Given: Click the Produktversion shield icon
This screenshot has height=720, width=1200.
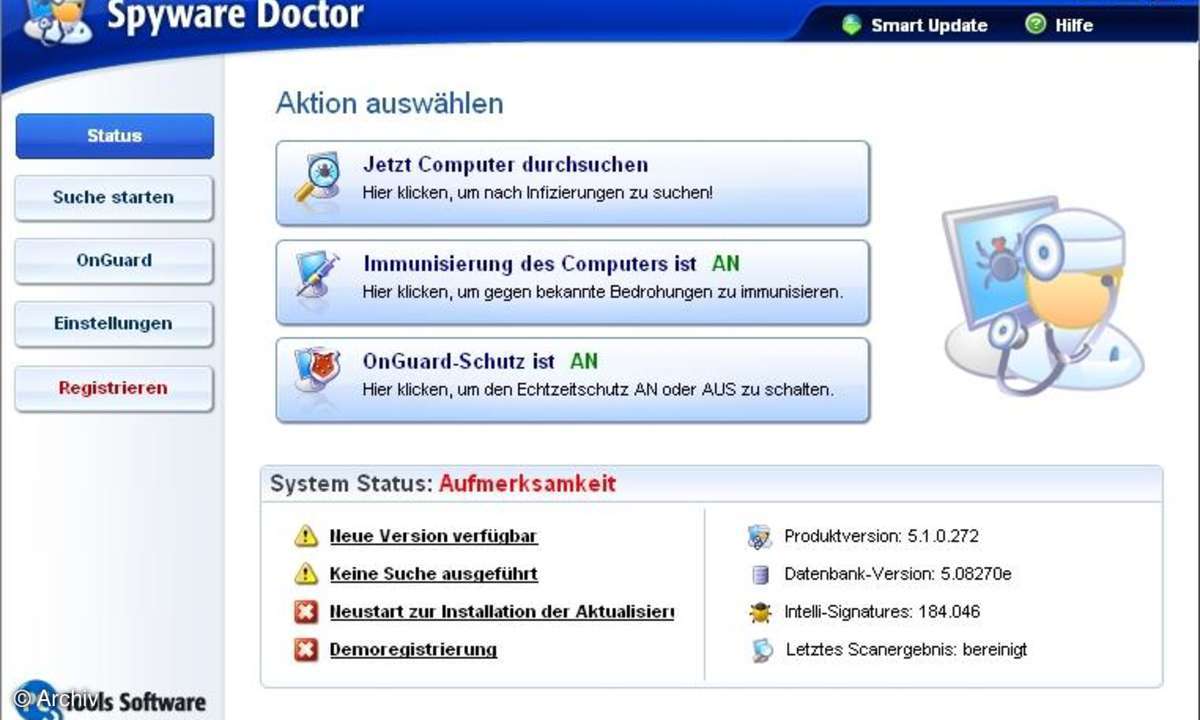Looking at the screenshot, I should 760,537.
